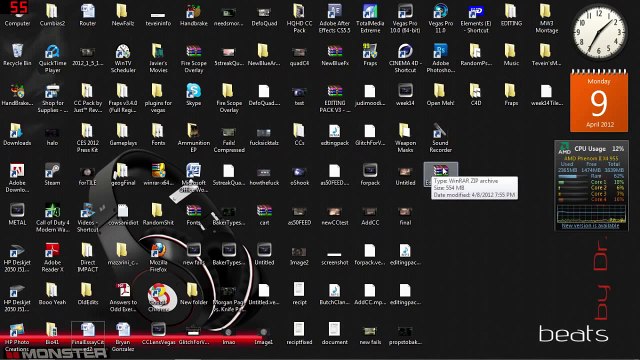Image resolution: width=640 pixels, height=360 pixels.
Task: Open the Videos - Shortcut icon
Action: point(87,218)
